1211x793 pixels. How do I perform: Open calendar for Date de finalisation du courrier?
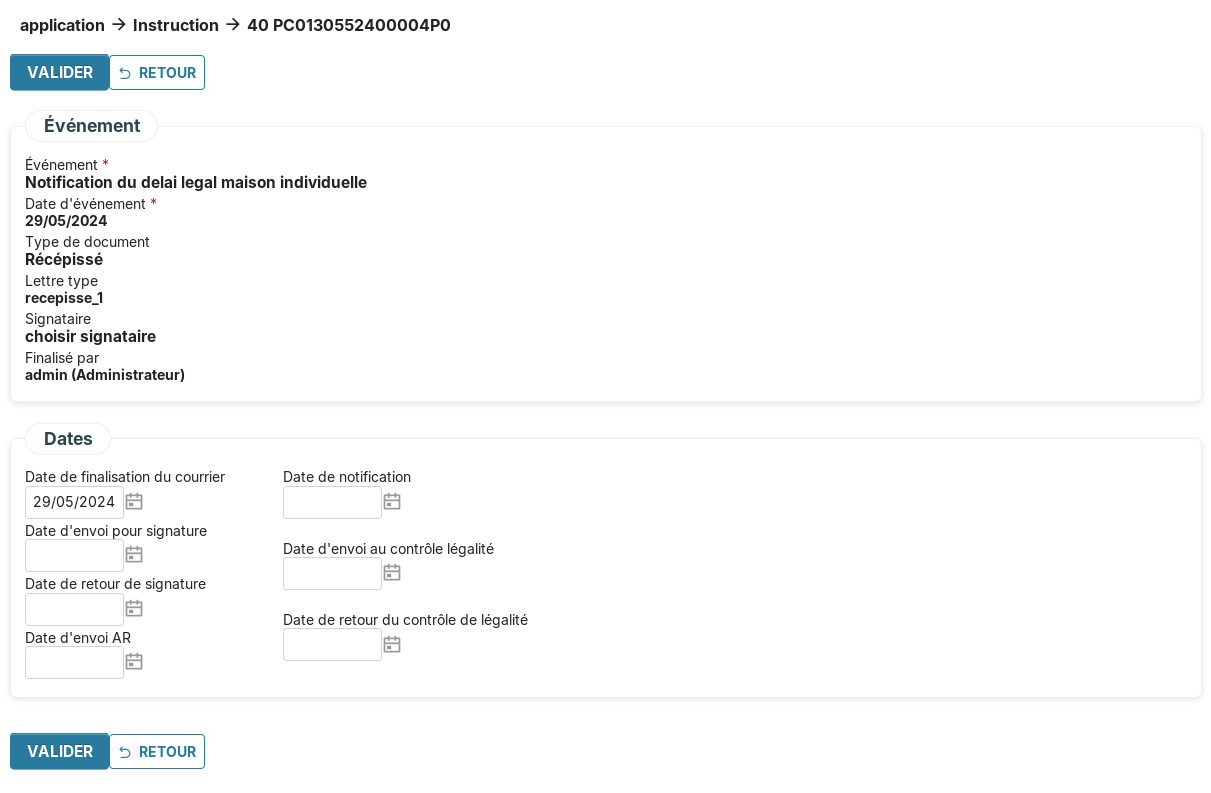[134, 501]
